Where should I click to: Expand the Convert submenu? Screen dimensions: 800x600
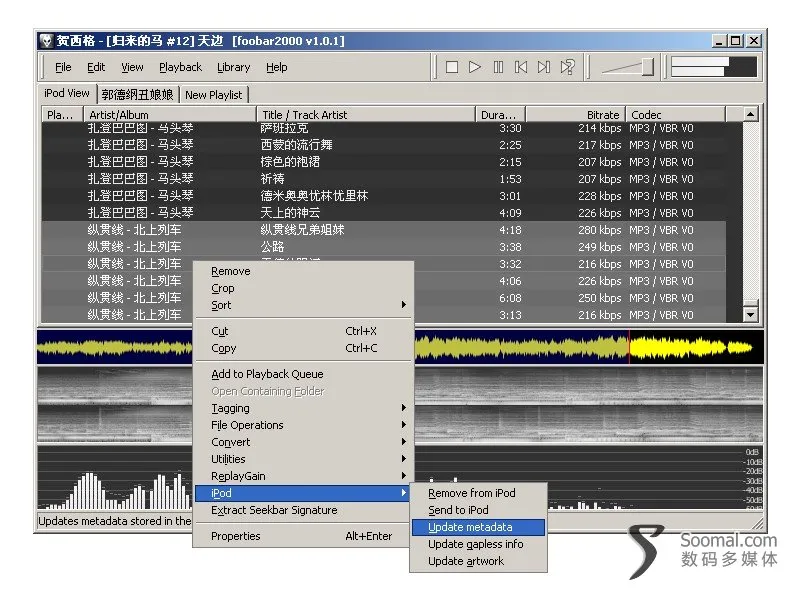point(303,442)
